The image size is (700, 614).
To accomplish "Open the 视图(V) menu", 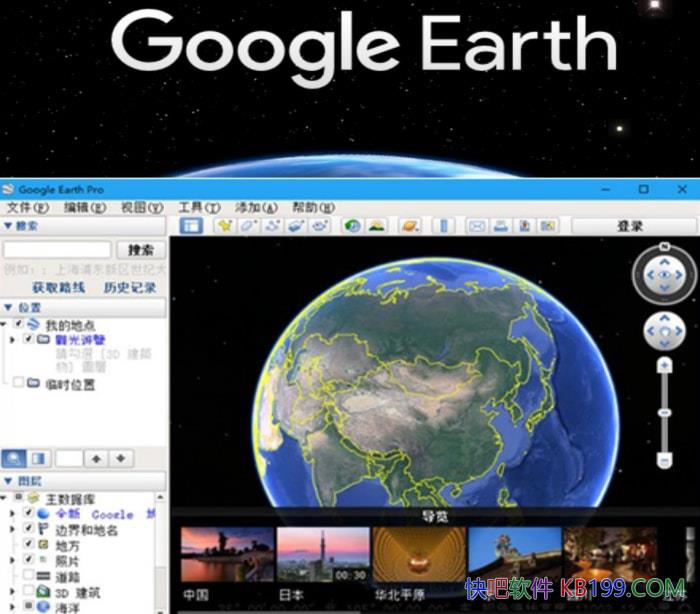I will (x=142, y=208).
